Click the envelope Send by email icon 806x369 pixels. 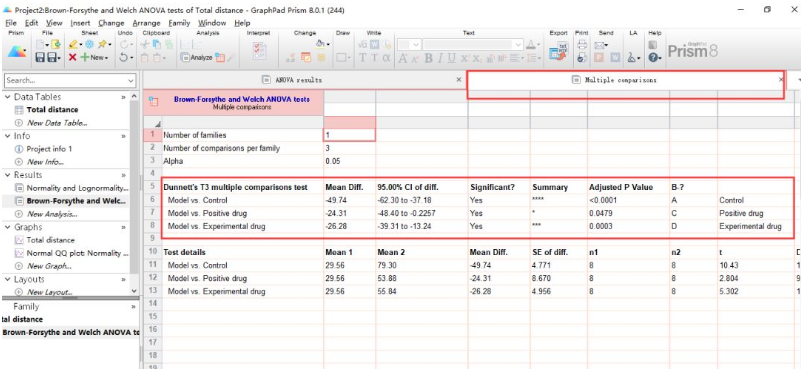tap(599, 45)
